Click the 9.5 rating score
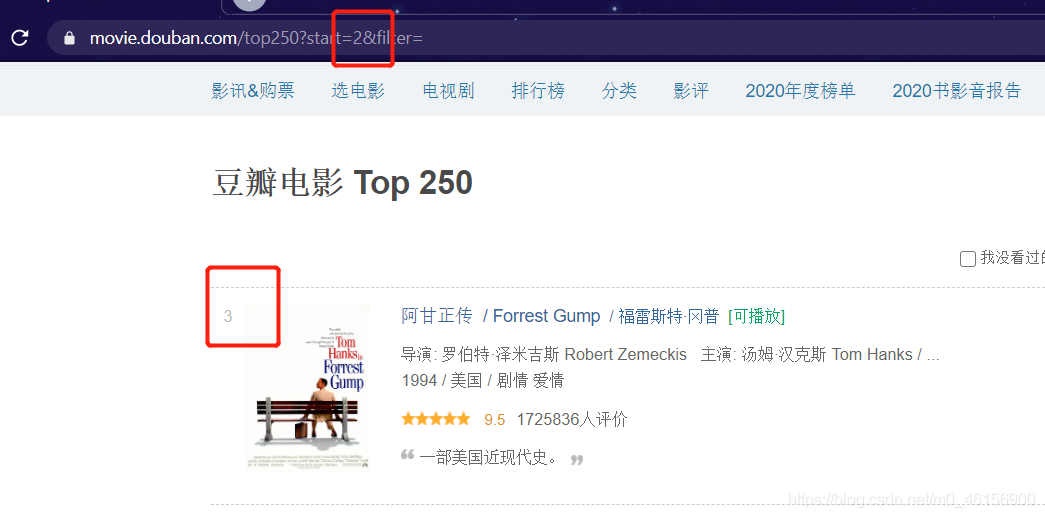Screen dimensions: 1045x518 [495, 420]
